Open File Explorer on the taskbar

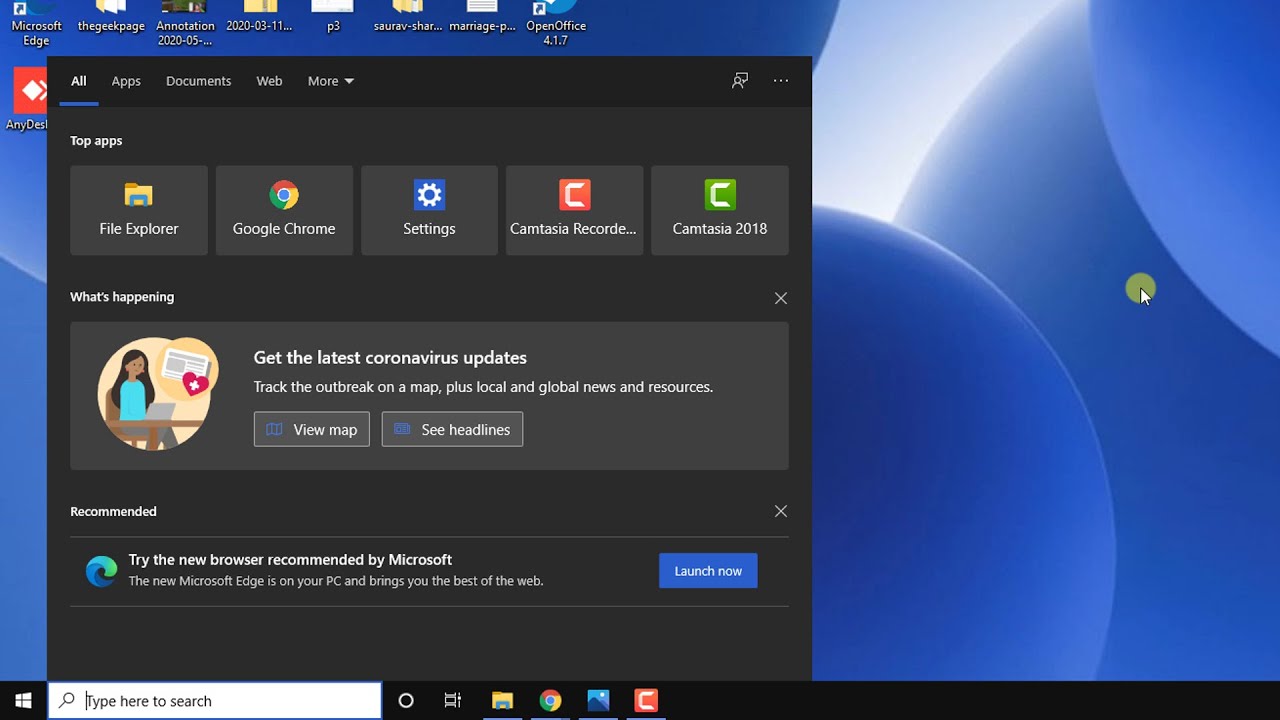502,700
